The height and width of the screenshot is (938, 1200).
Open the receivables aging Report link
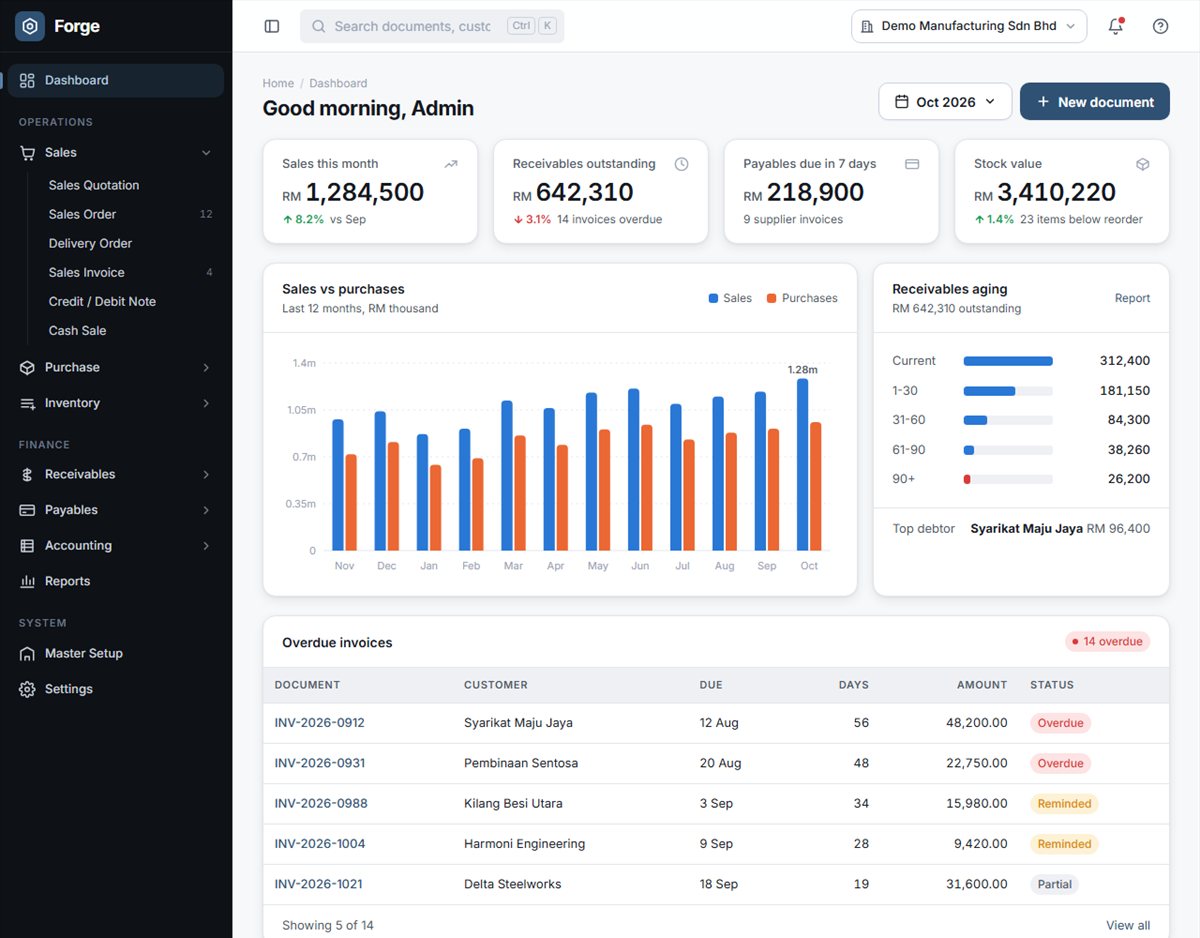point(1132,298)
